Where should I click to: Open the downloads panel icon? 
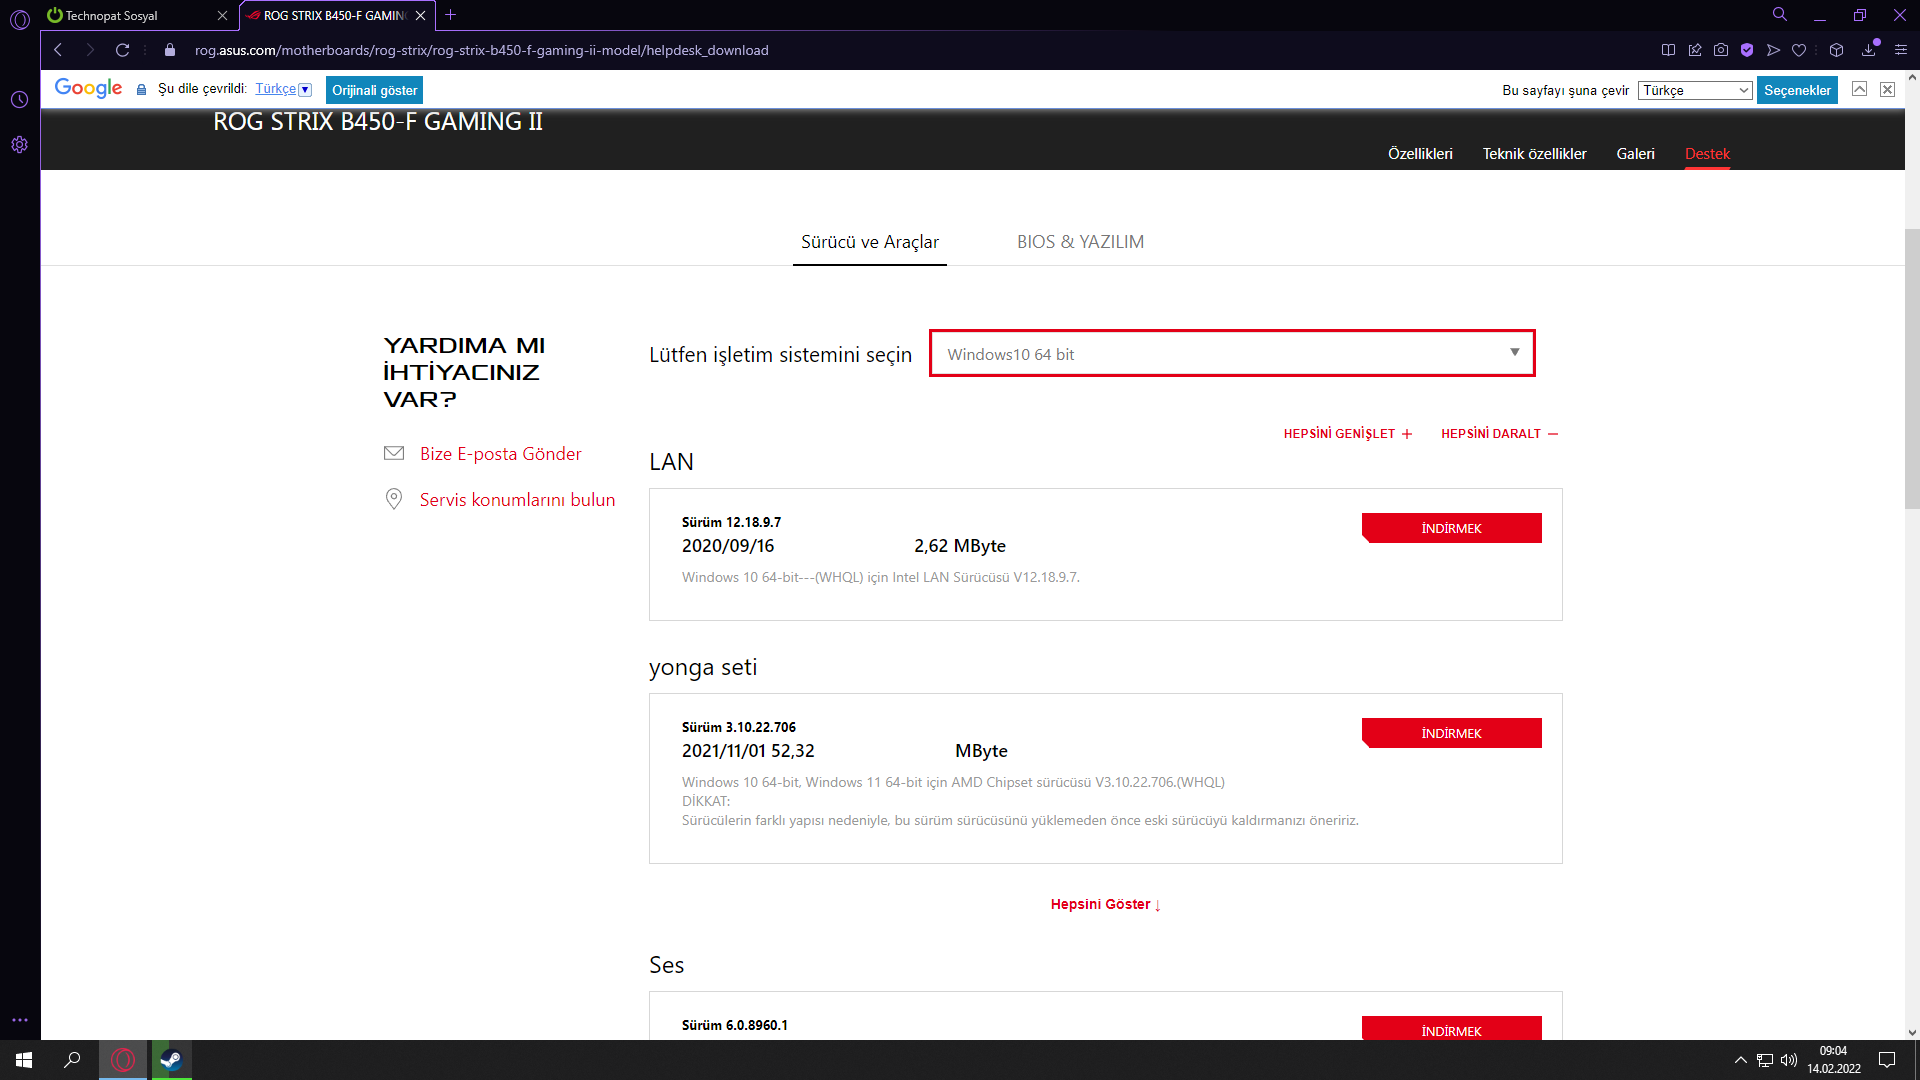1869,50
